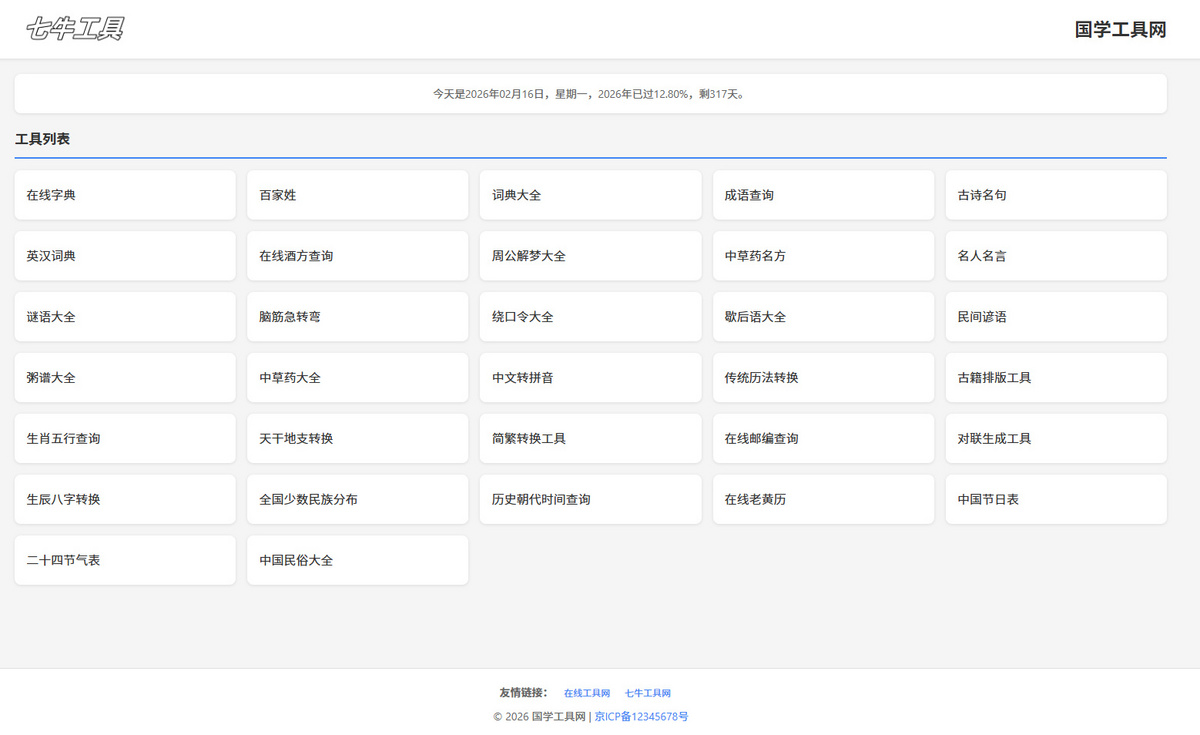The width and height of the screenshot is (1200, 735).
Task: Open 天干地支转换 card
Action: point(357,439)
